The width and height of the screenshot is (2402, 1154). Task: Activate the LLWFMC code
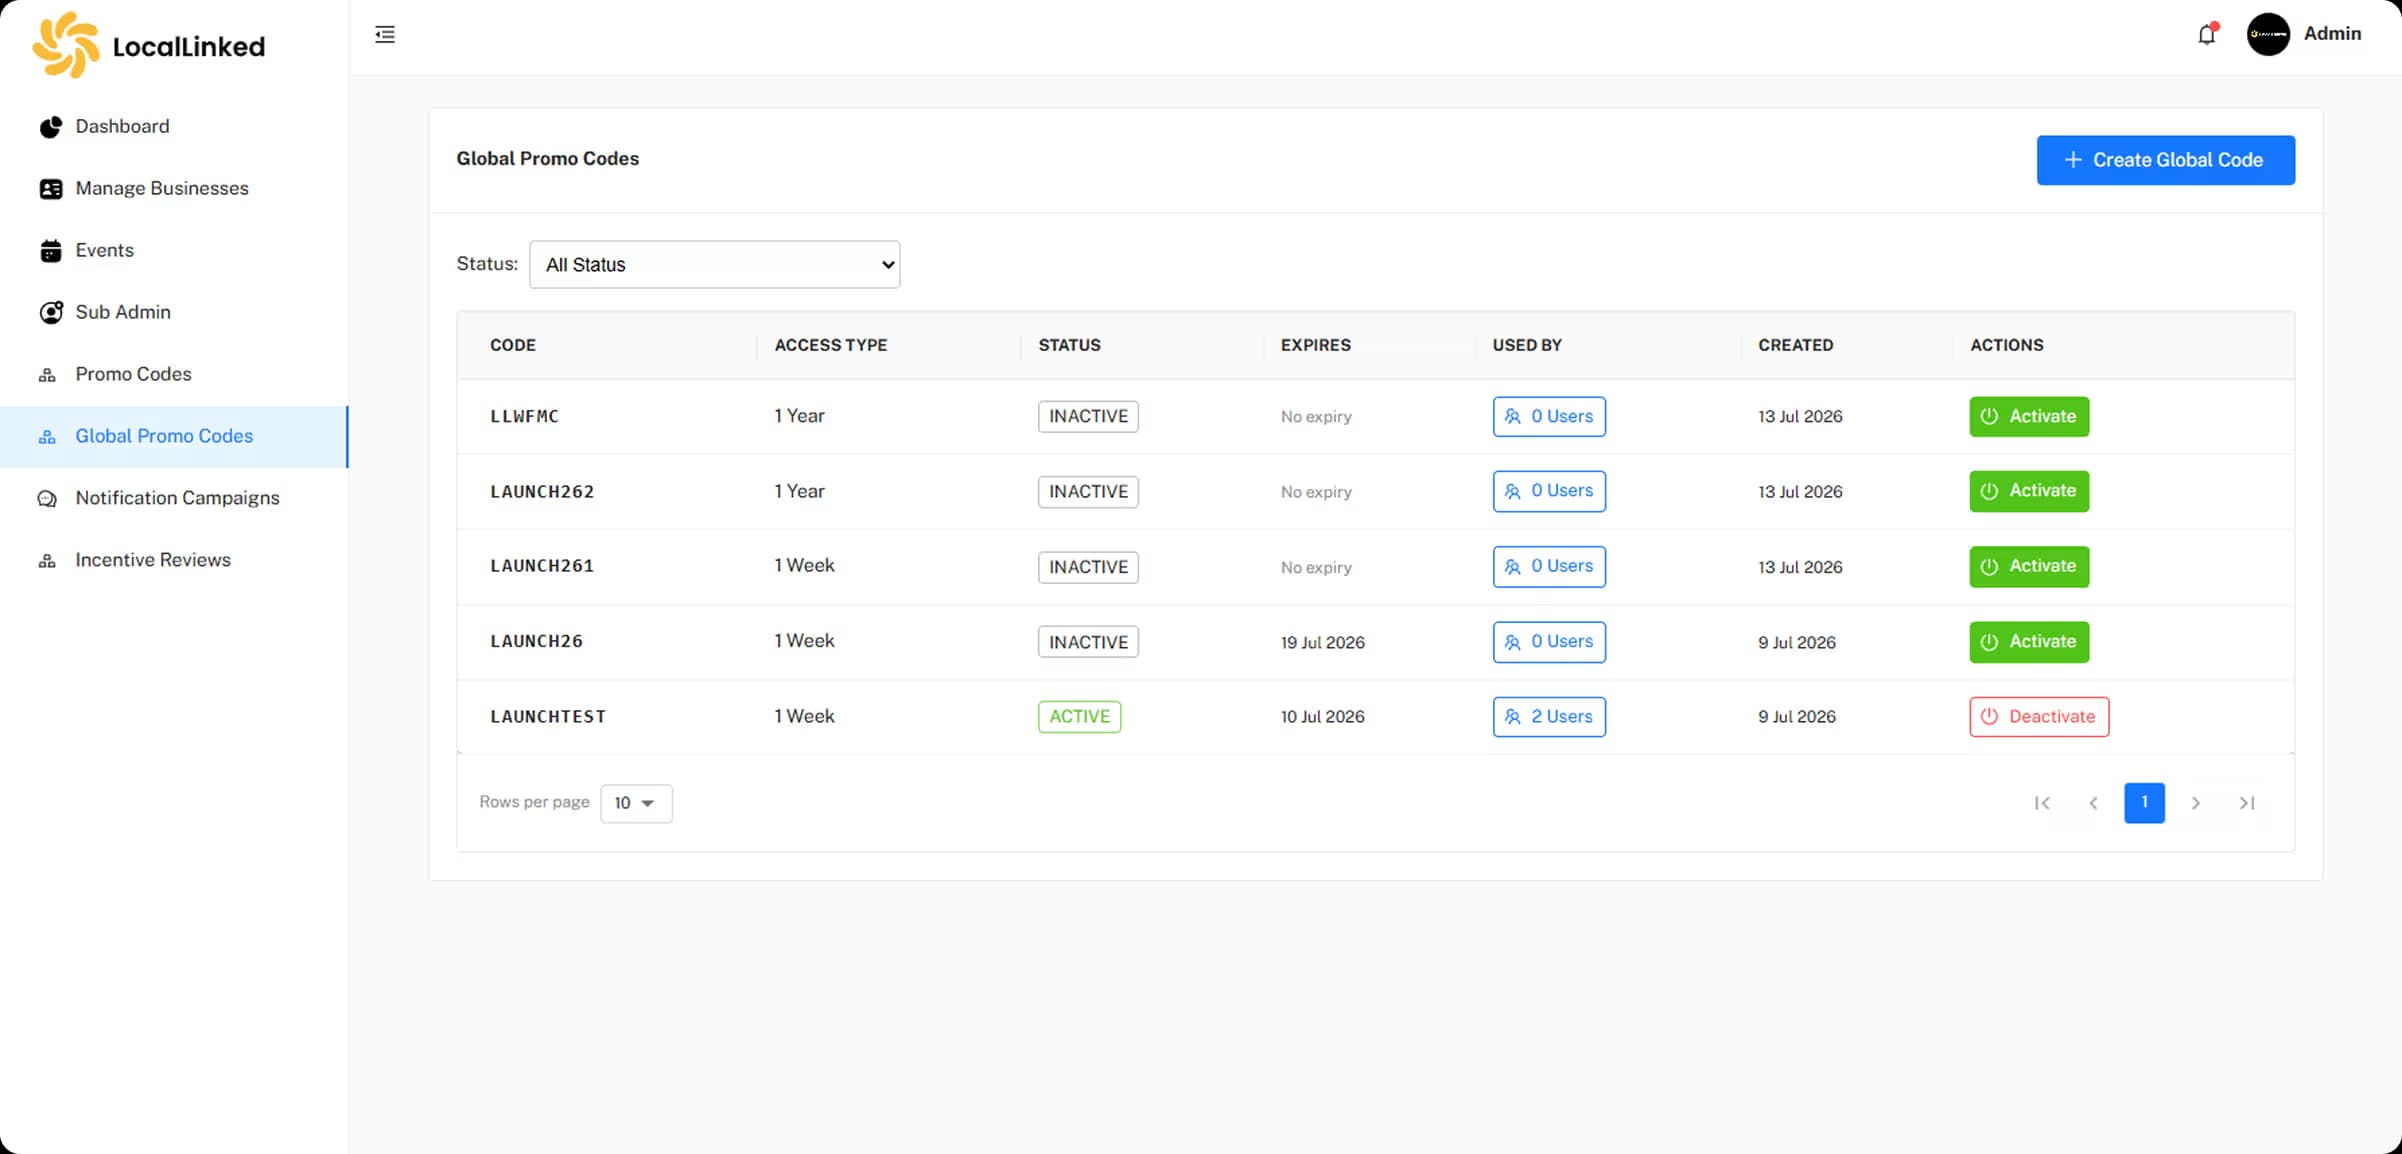click(2029, 416)
